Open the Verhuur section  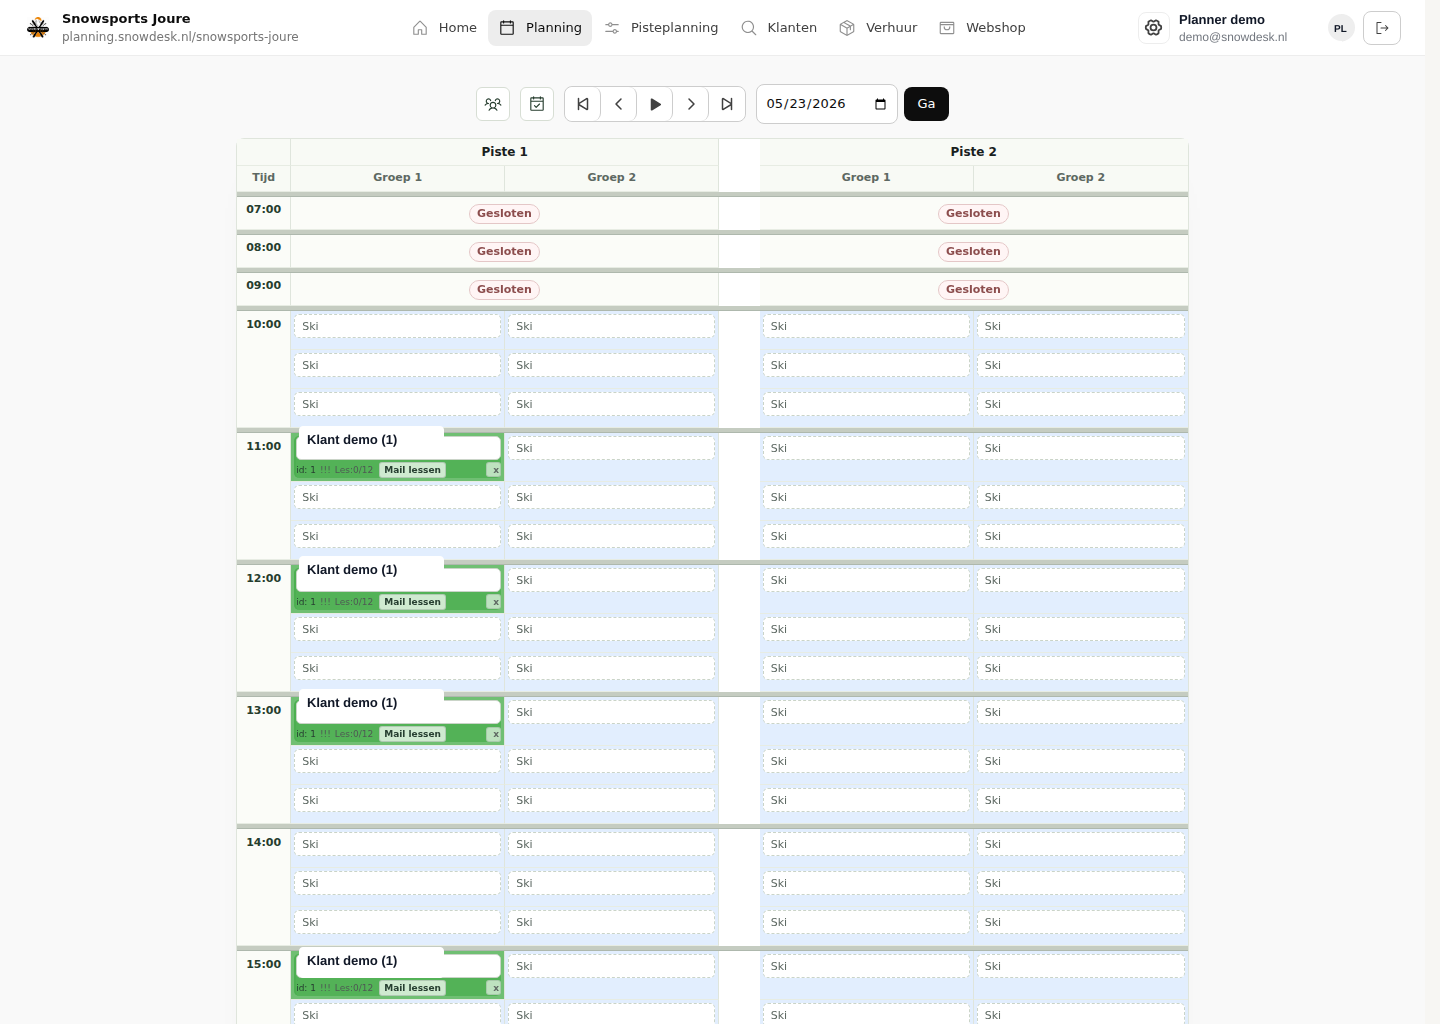[x=878, y=28]
